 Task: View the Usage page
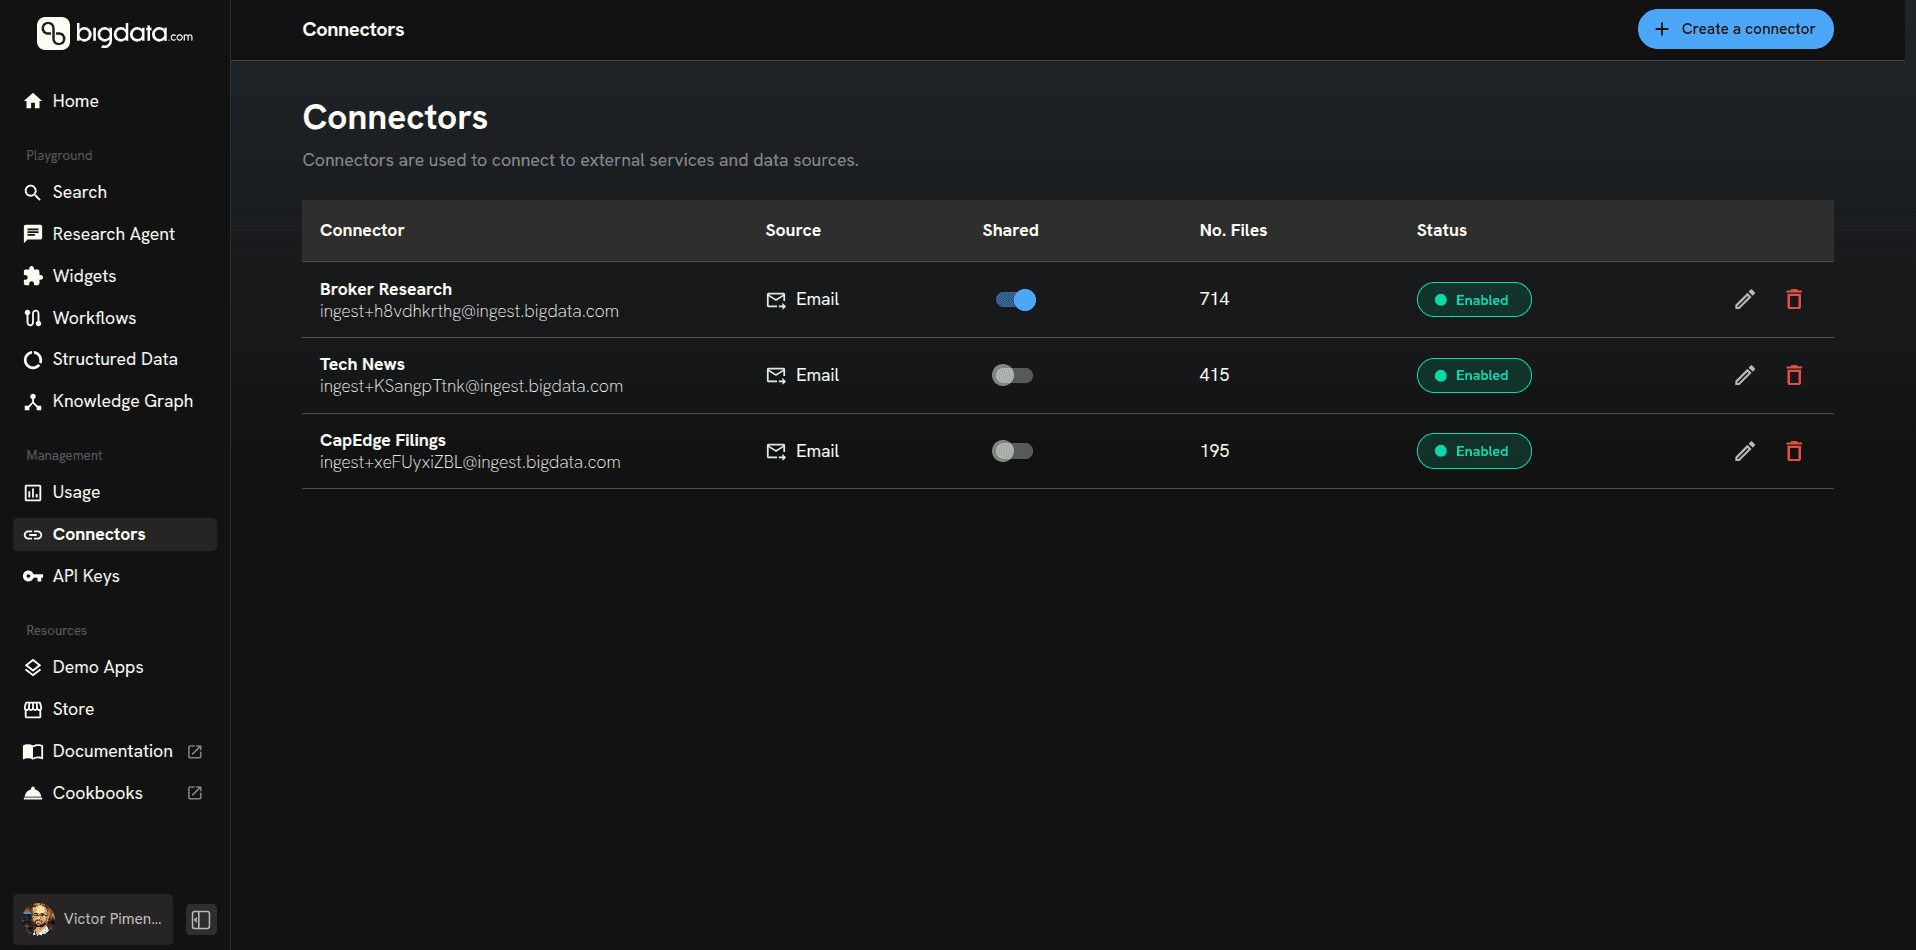pyautogui.click(x=115, y=492)
